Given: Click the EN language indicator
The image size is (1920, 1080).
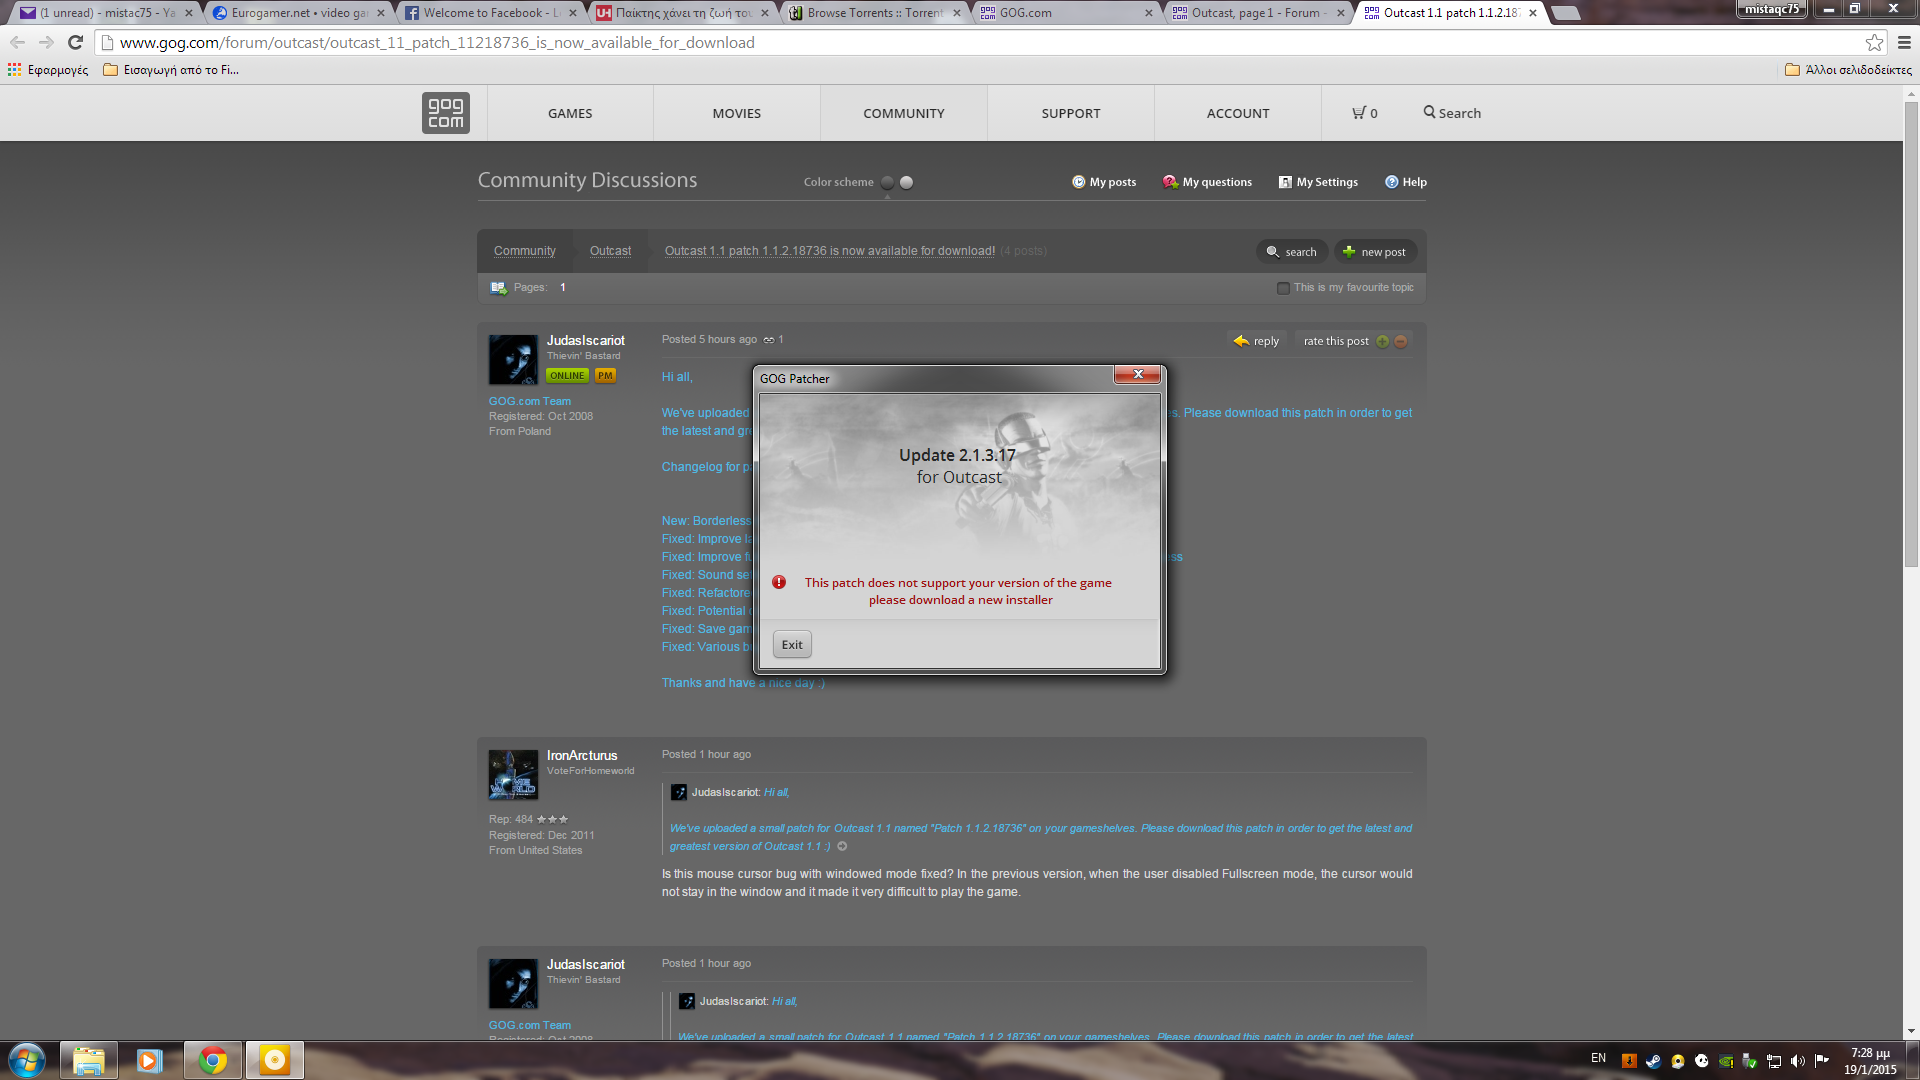Looking at the screenshot, I should point(1598,1058).
